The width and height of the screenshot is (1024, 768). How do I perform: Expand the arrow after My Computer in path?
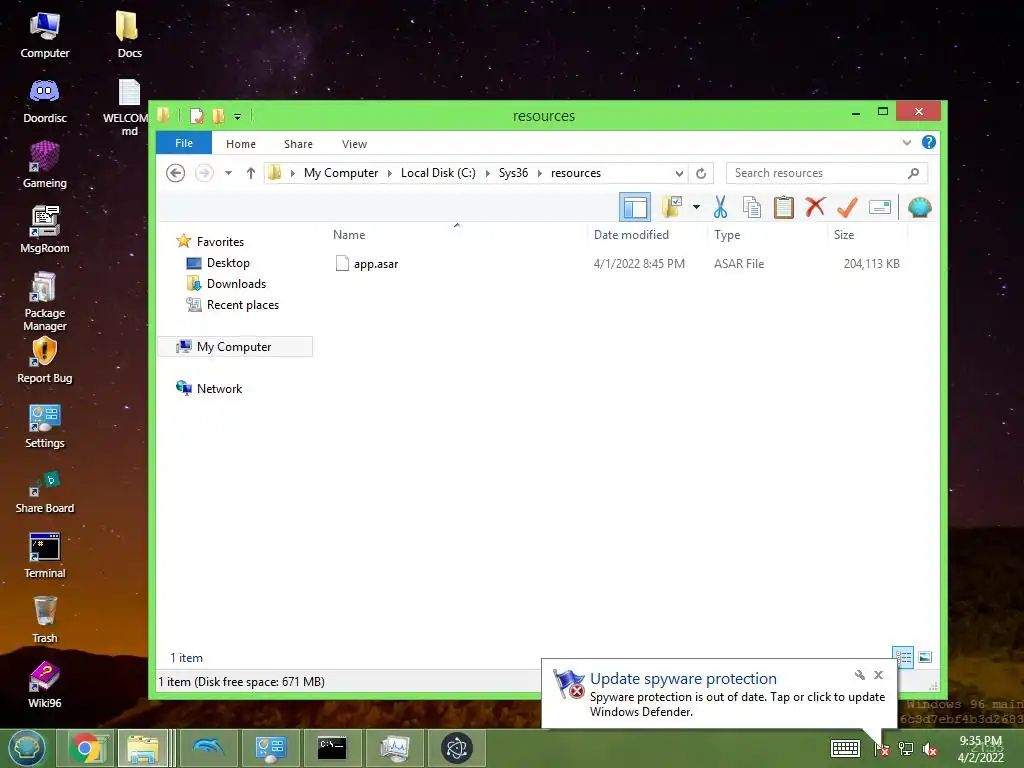pyautogui.click(x=389, y=173)
